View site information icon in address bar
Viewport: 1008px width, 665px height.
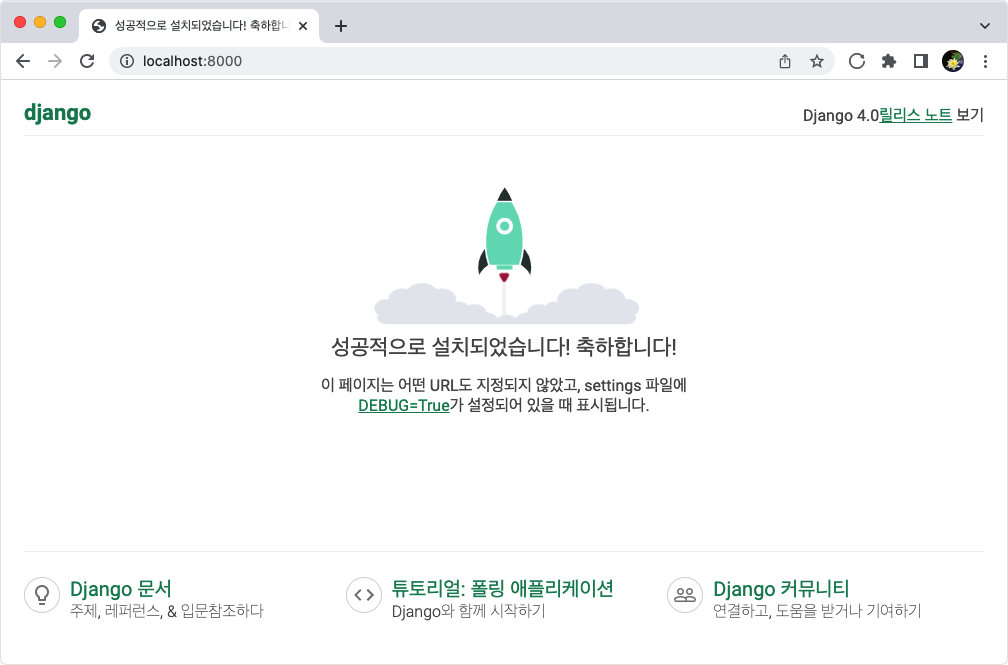[127, 61]
